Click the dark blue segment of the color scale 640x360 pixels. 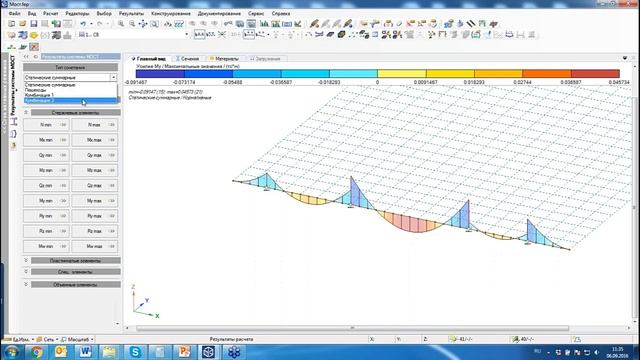coord(160,73)
